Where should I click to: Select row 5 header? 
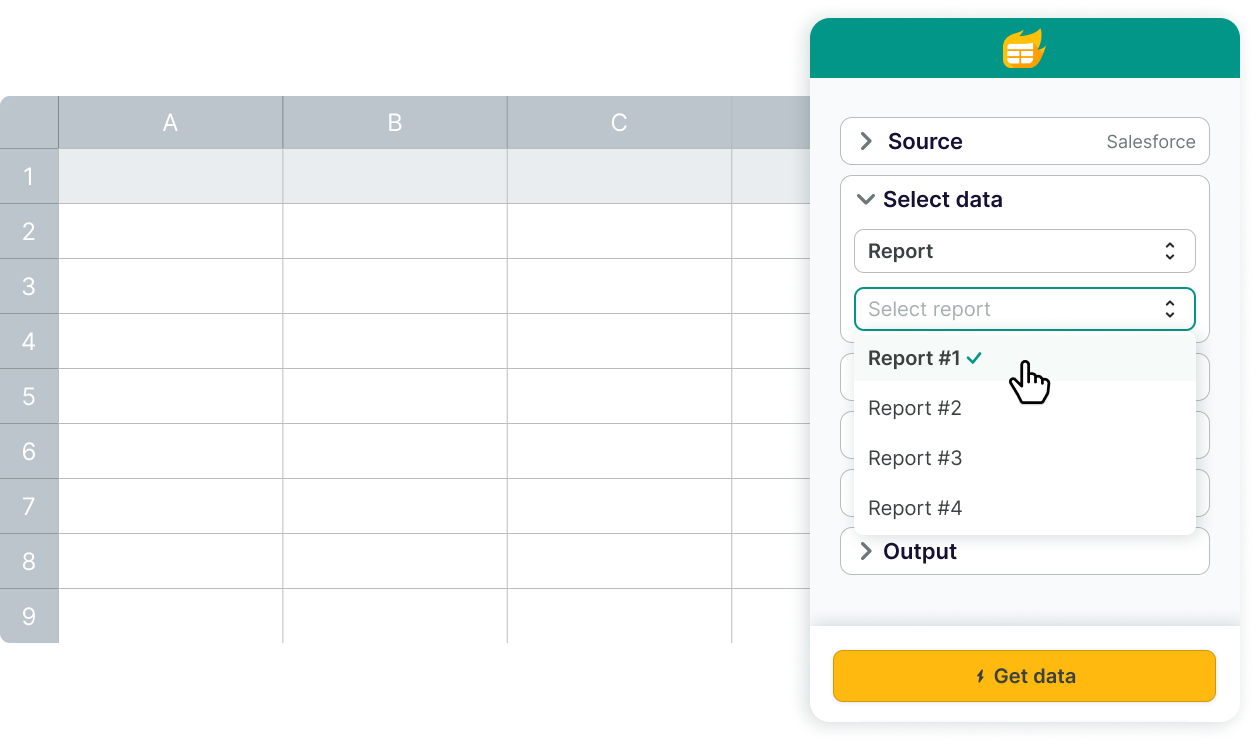pyautogui.click(x=29, y=396)
